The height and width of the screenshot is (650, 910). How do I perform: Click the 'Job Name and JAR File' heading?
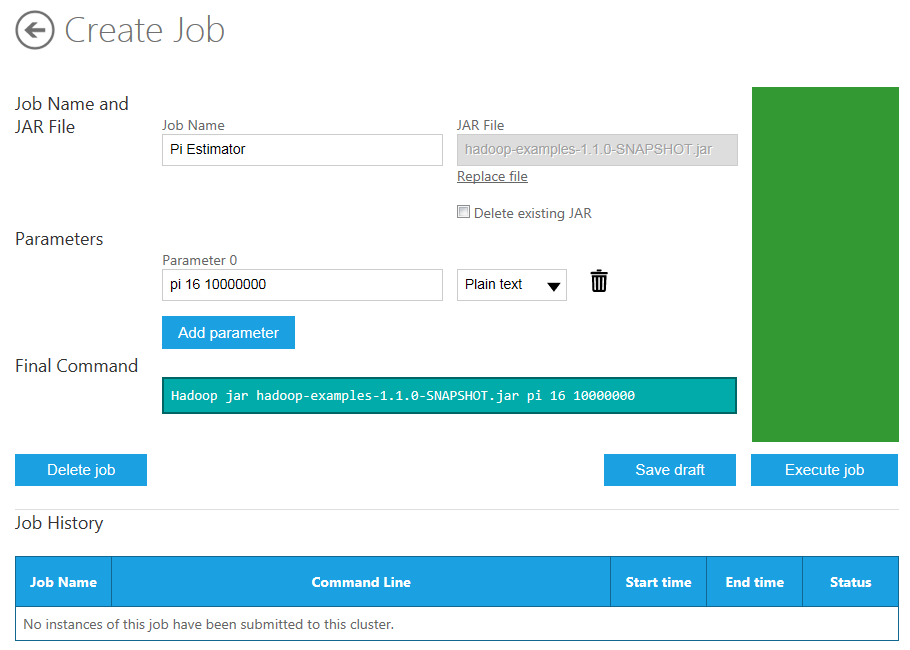pyautogui.click(x=72, y=115)
